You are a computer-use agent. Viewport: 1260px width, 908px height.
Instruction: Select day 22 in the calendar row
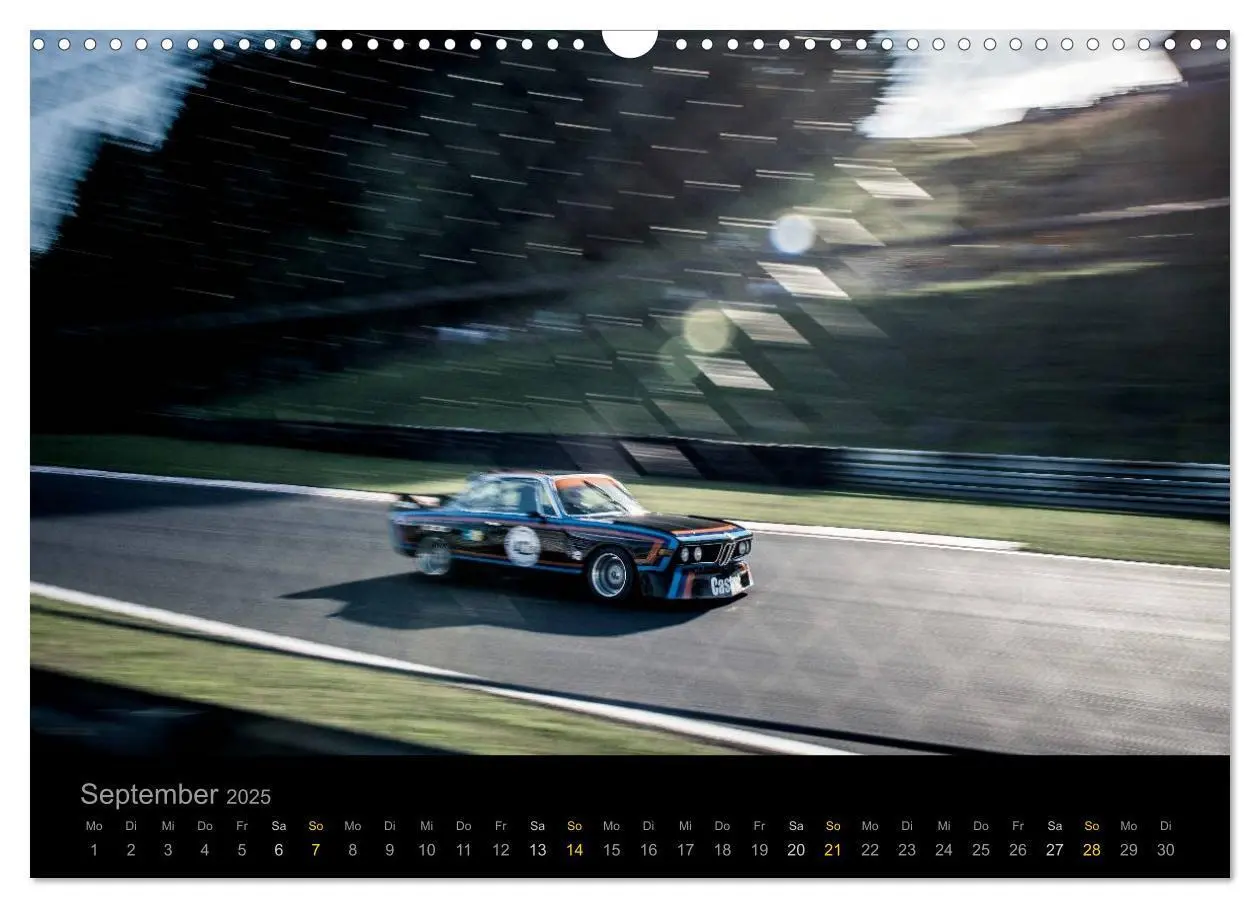point(870,850)
